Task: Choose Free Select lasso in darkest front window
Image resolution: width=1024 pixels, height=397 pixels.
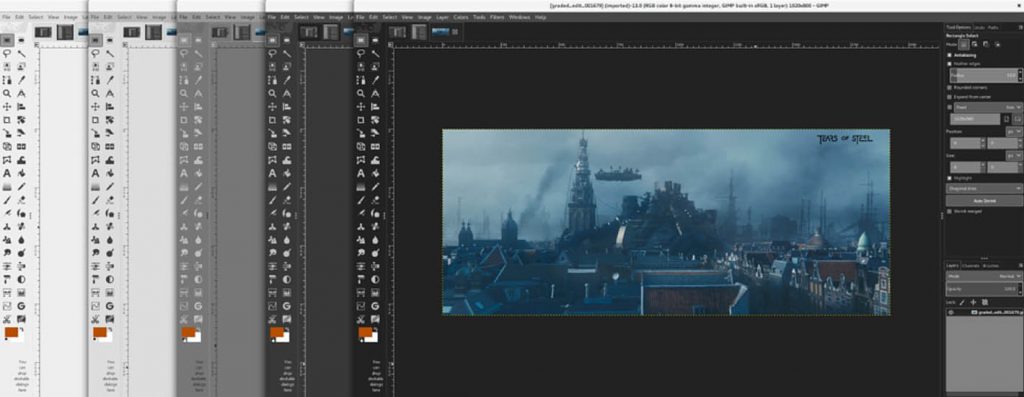Action: click(x=360, y=54)
